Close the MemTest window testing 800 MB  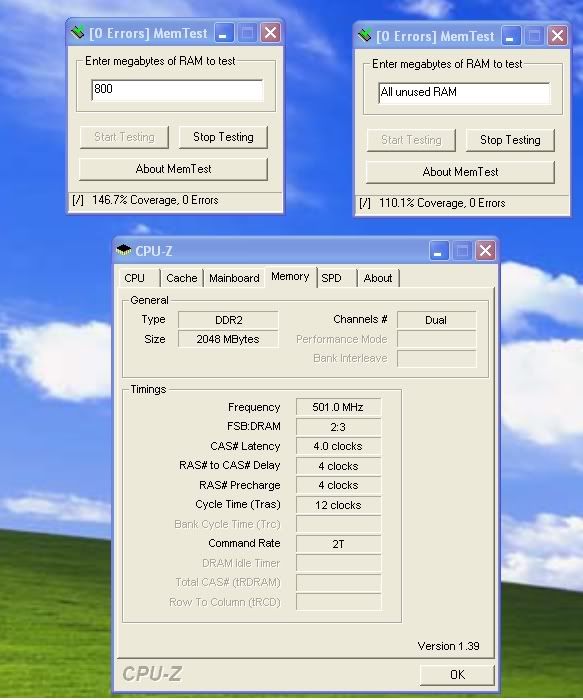270,33
